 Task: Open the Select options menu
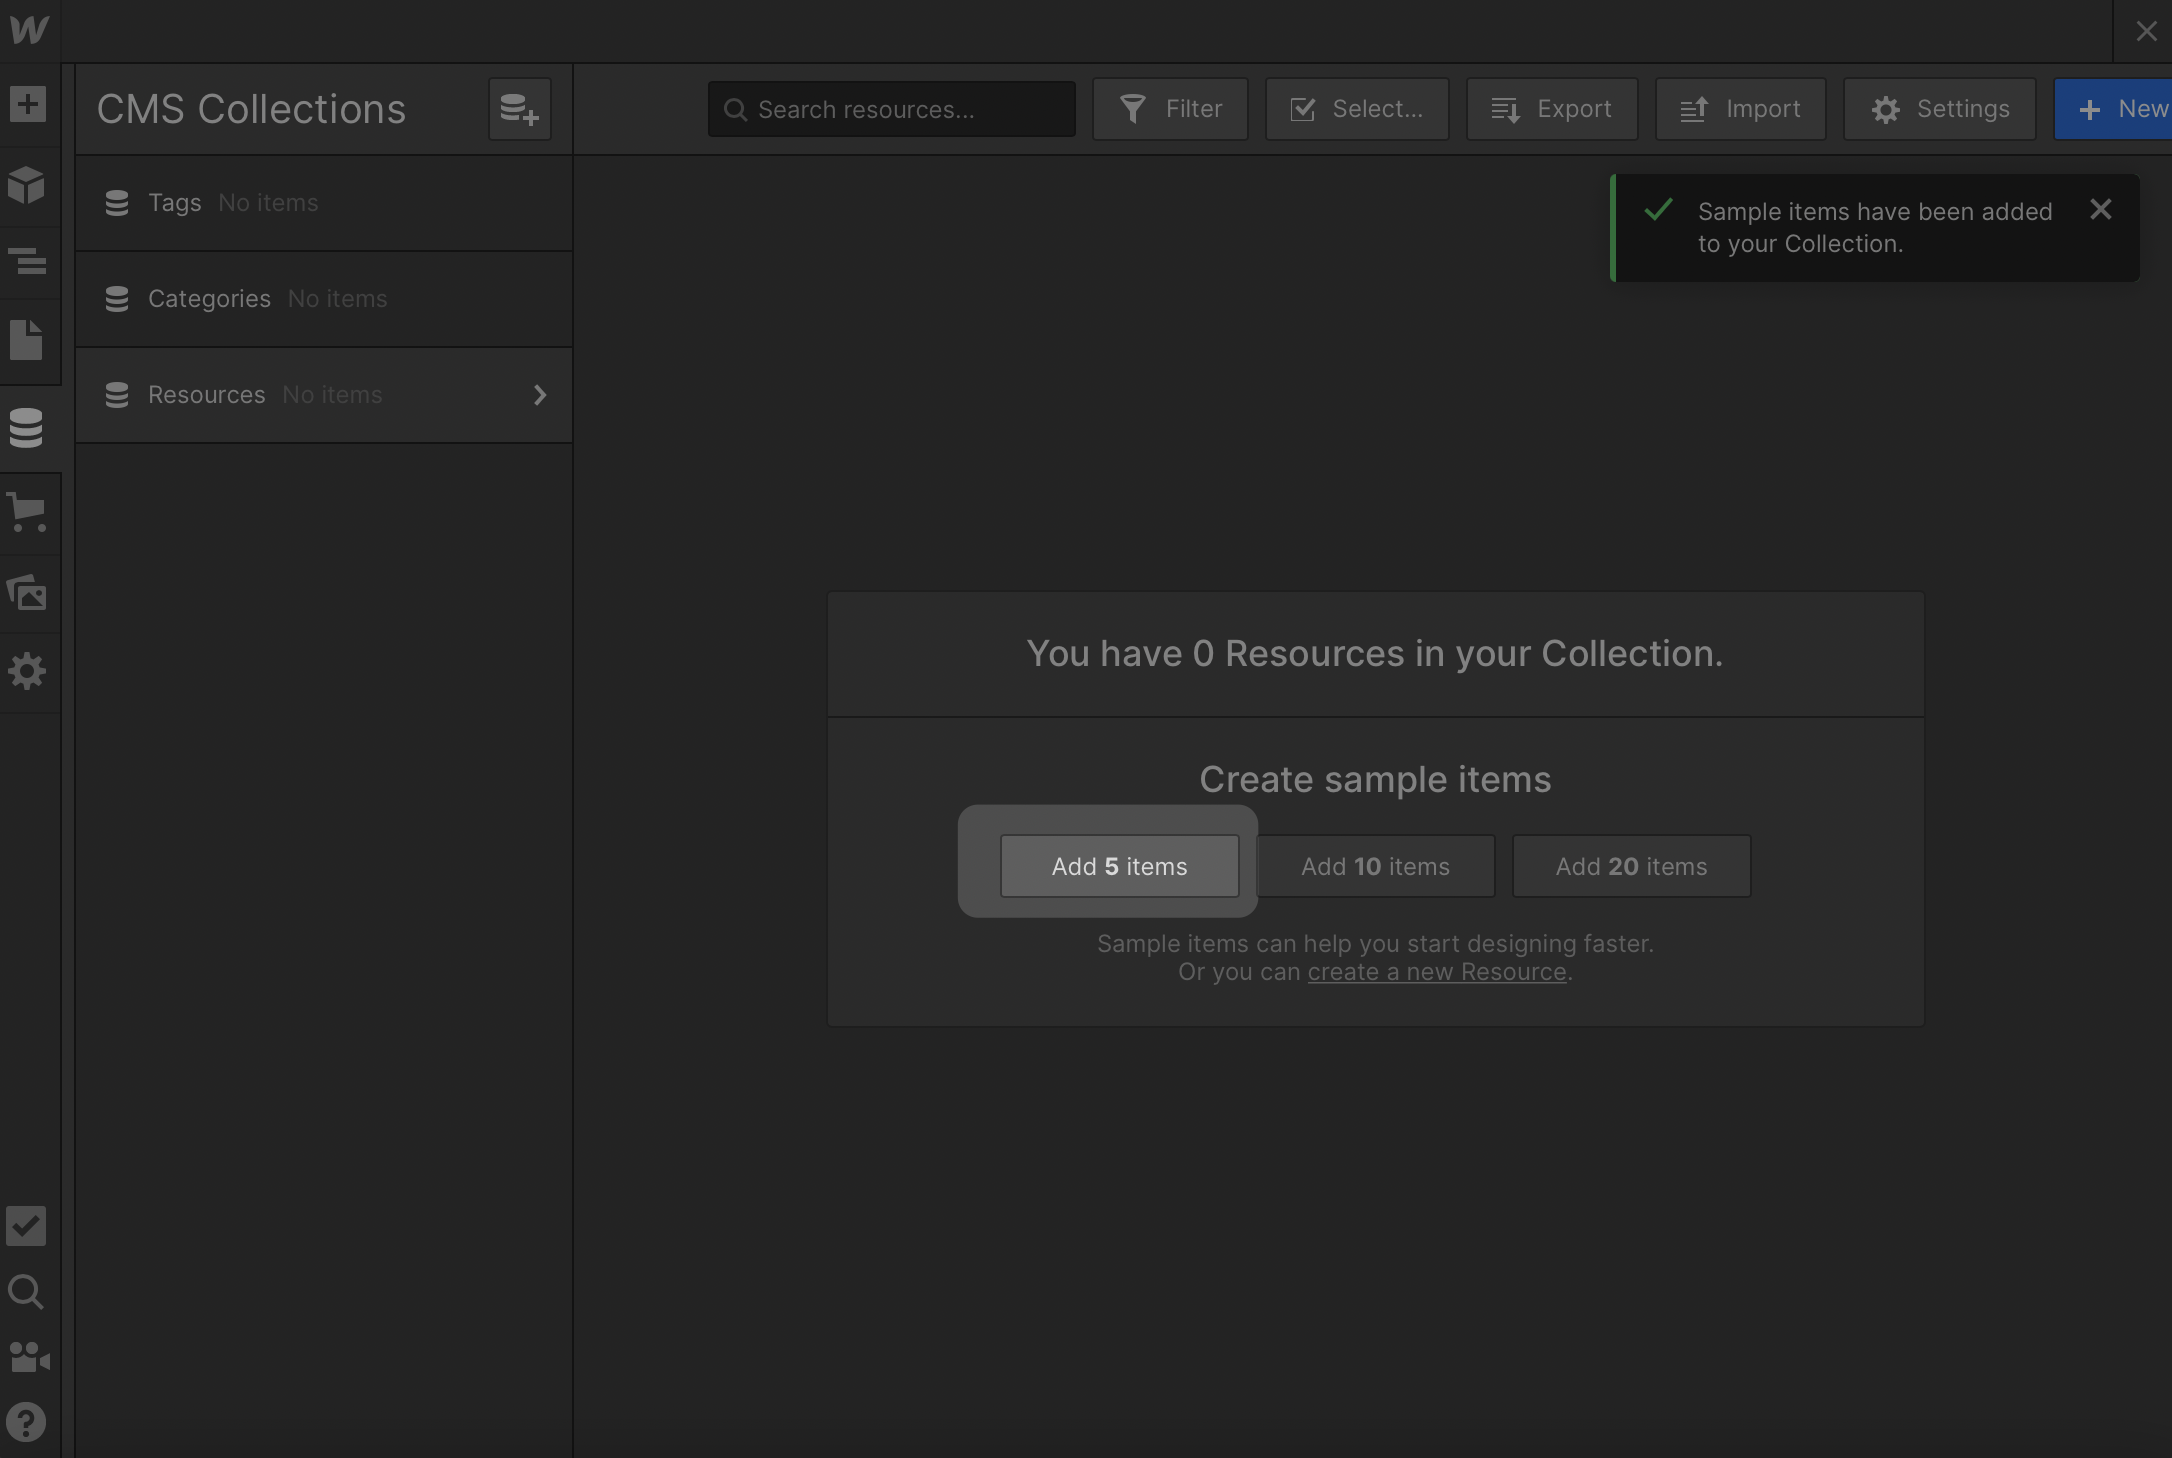tap(1356, 109)
